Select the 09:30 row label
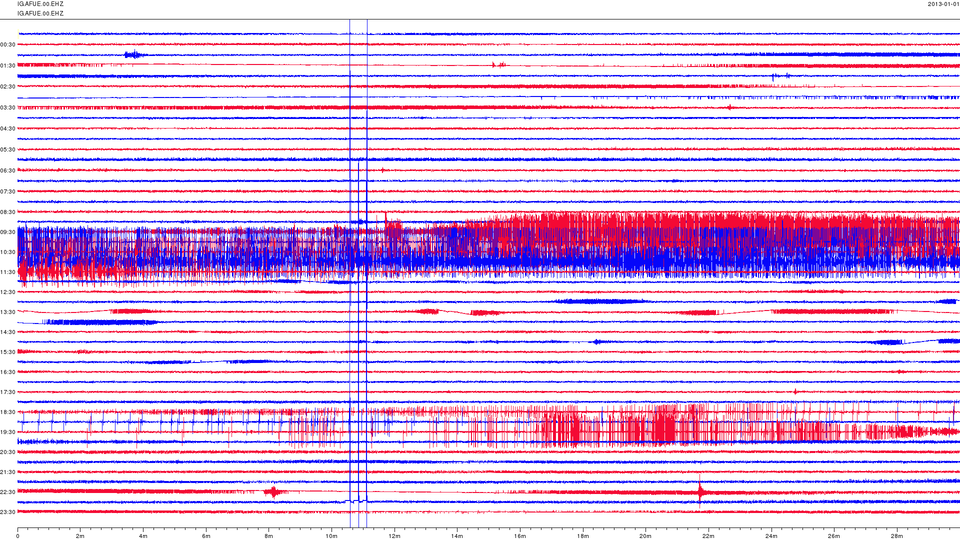Viewport: 960px width, 540px height. [x=8, y=232]
